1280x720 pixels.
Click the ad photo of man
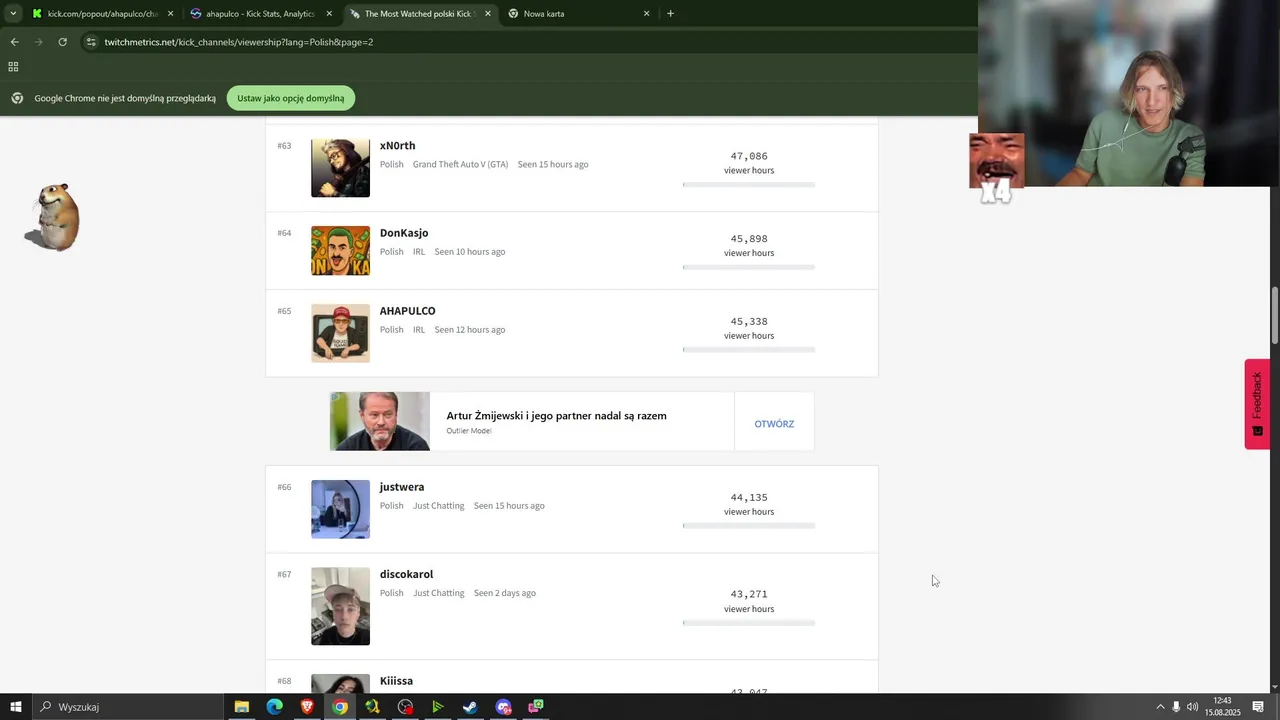tap(380, 421)
